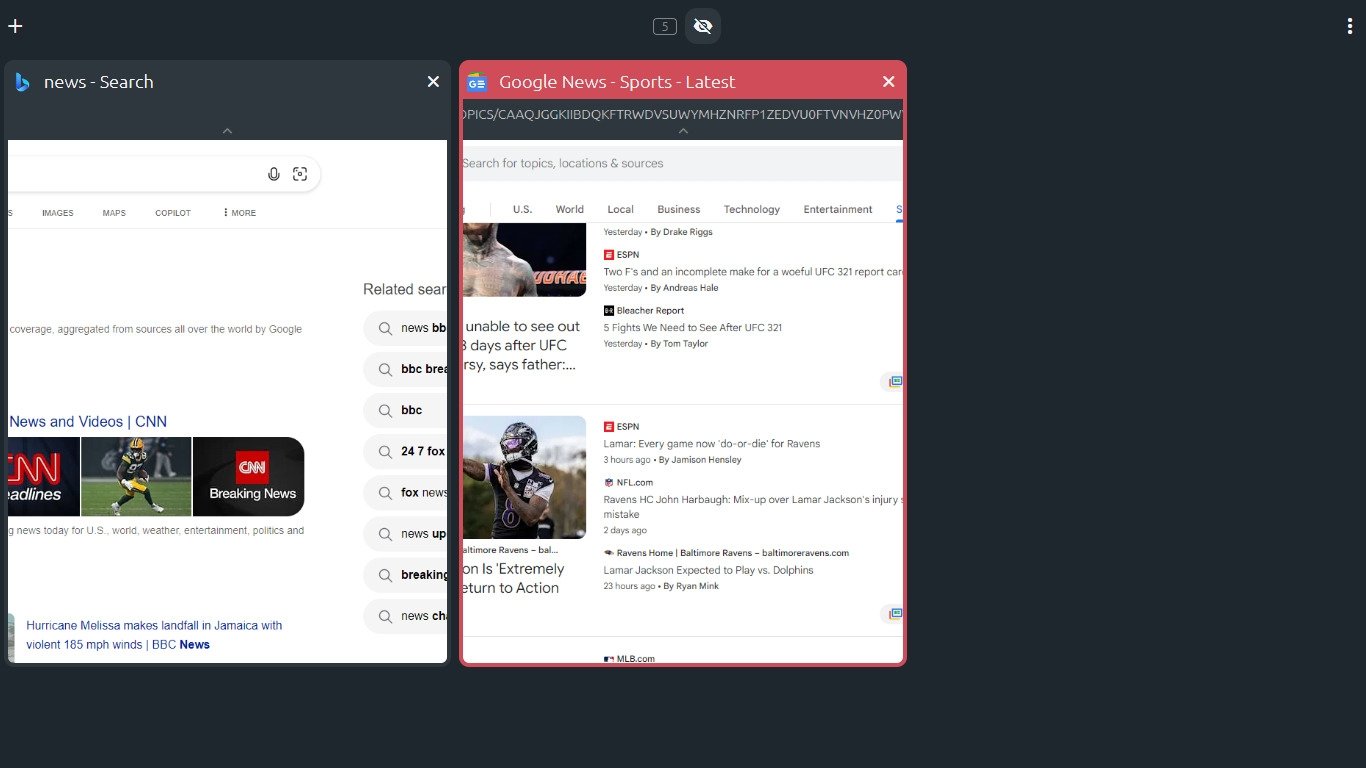Switch to the 5 open tabs view

(x=665, y=26)
